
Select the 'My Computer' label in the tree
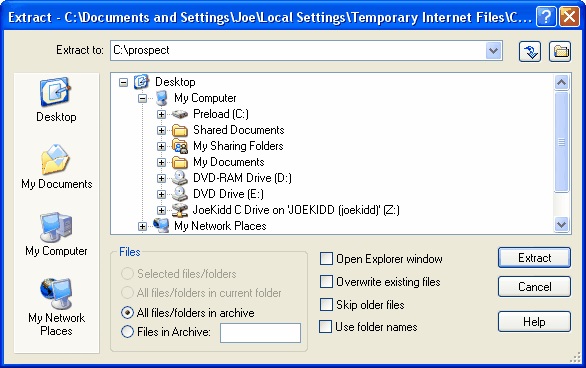click(x=205, y=98)
